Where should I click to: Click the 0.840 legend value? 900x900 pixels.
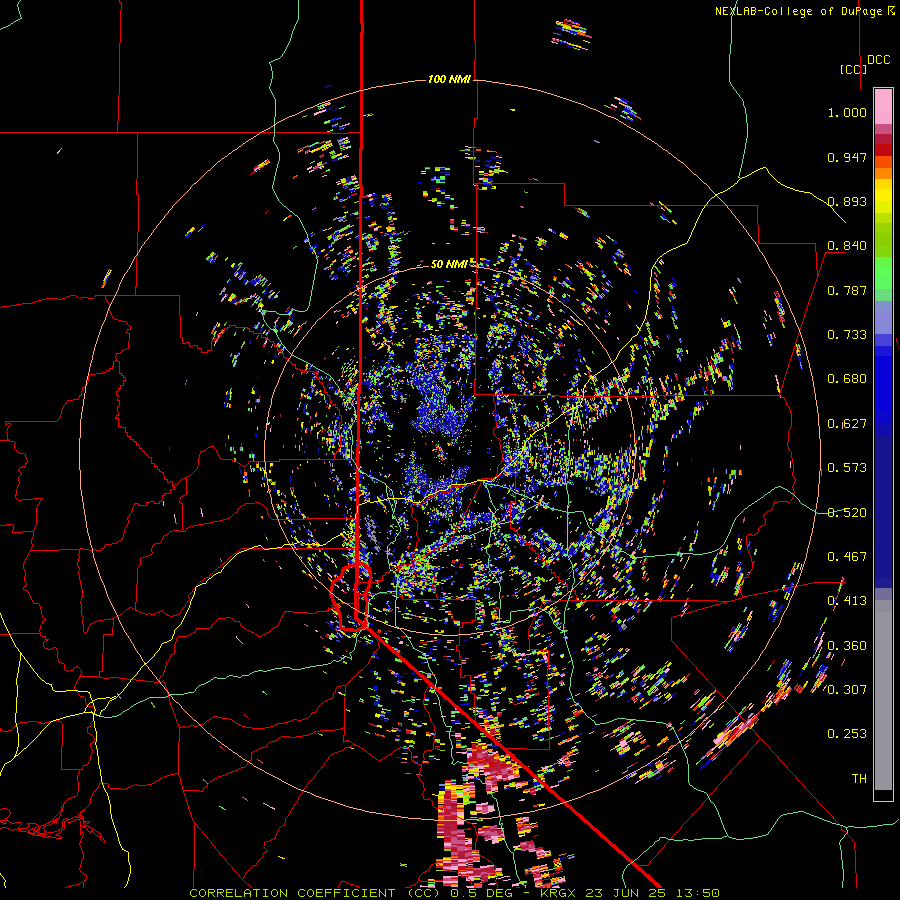tap(847, 246)
